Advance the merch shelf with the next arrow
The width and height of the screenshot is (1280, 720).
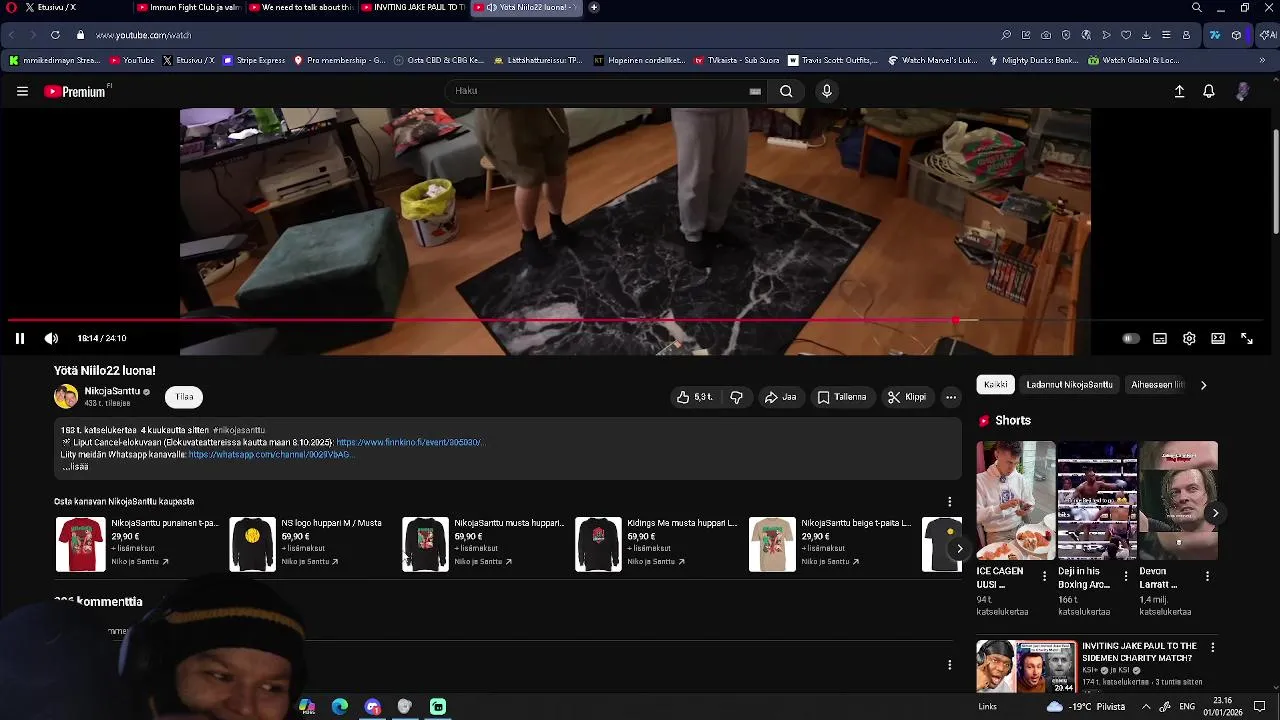[x=959, y=548]
